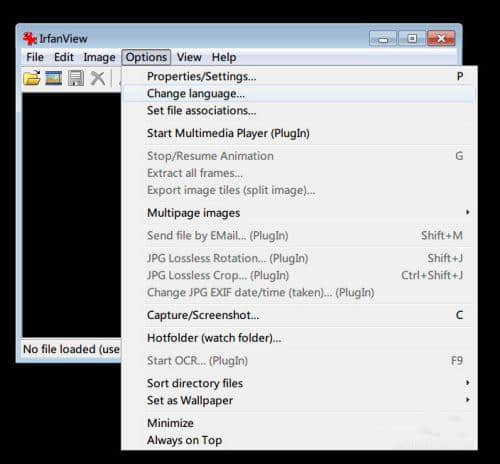Maximize the IrfanView window
The height and width of the screenshot is (464, 500).
point(412,39)
